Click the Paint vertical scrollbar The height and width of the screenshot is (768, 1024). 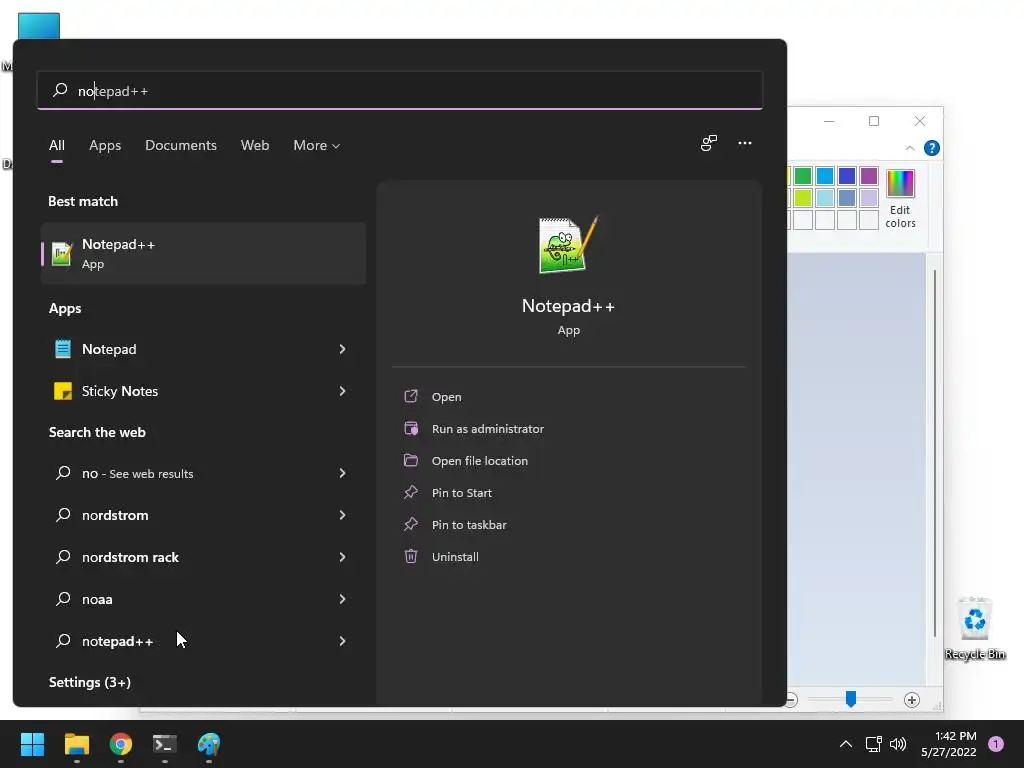click(935, 453)
